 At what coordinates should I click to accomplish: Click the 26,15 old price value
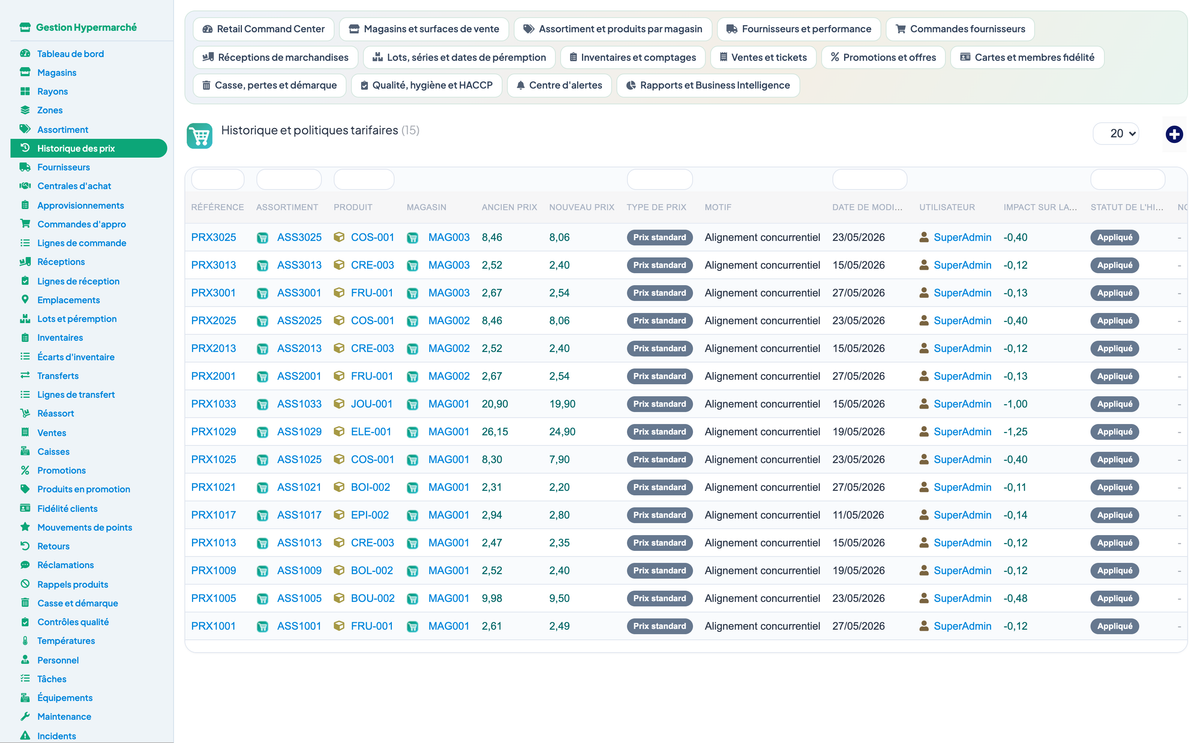pyautogui.click(x=495, y=432)
